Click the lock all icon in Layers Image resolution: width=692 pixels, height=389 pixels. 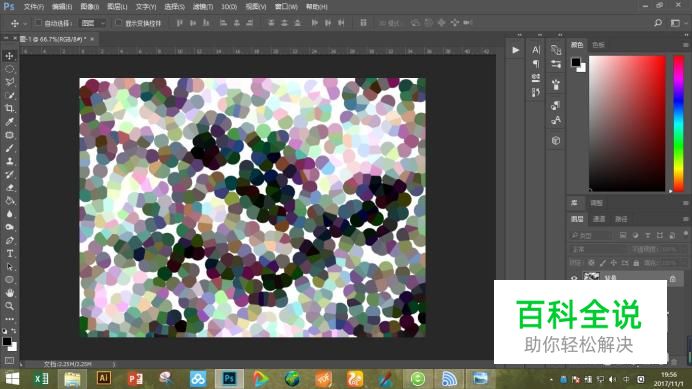pos(636,263)
